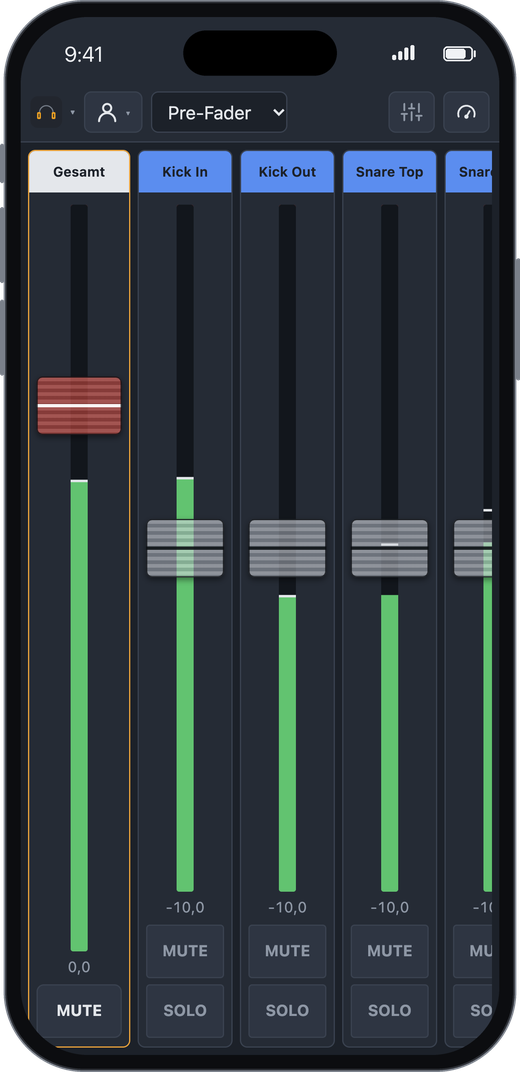Click the orange headphones icon
The image size is (520, 1072).
click(x=46, y=113)
